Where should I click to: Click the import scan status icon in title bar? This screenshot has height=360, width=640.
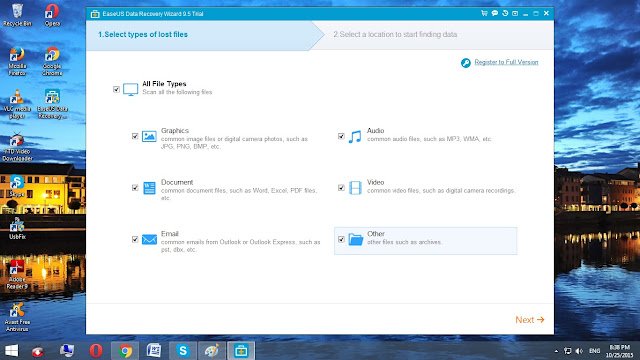pos(505,13)
